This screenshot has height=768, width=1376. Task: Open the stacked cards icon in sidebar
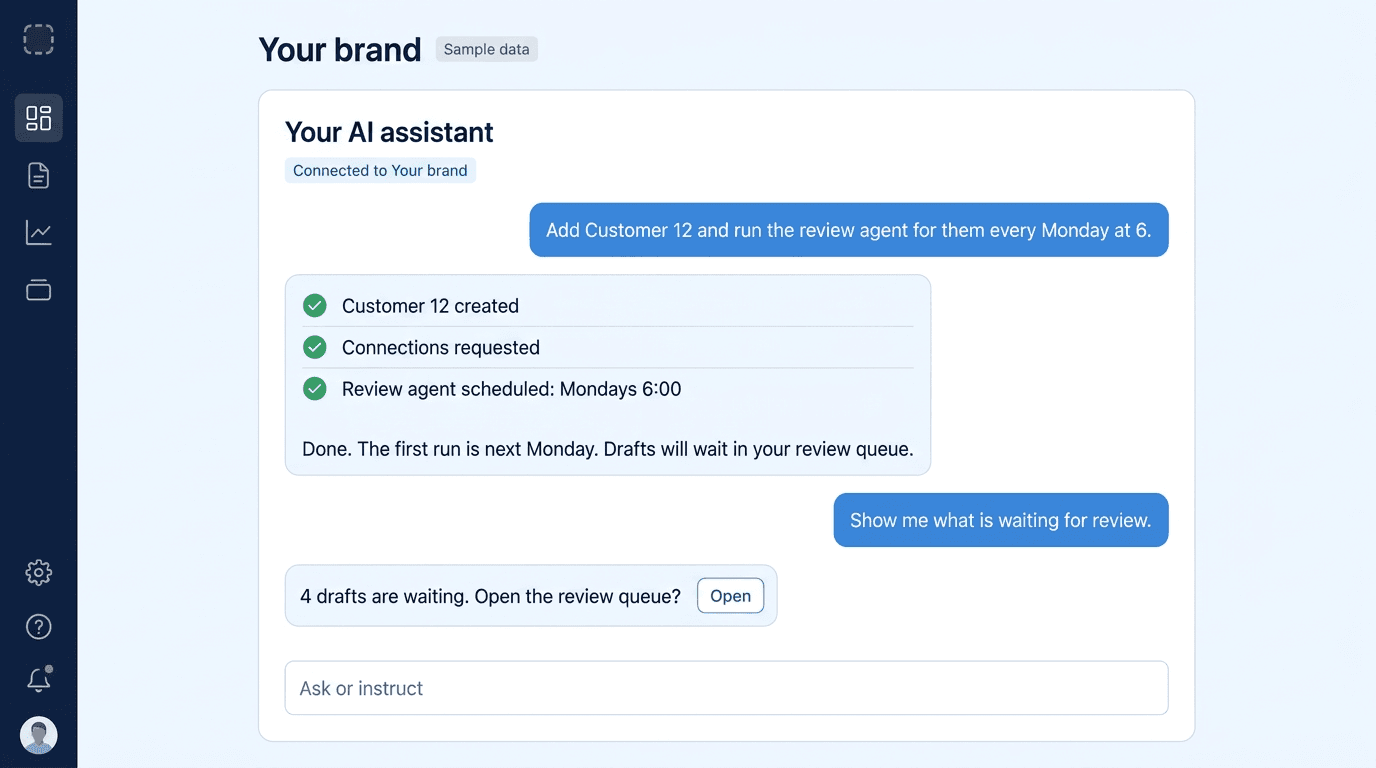click(38, 290)
